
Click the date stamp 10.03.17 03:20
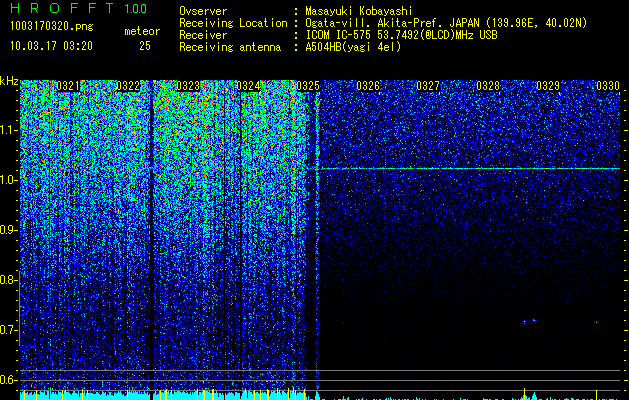click(x=51, y=46)
